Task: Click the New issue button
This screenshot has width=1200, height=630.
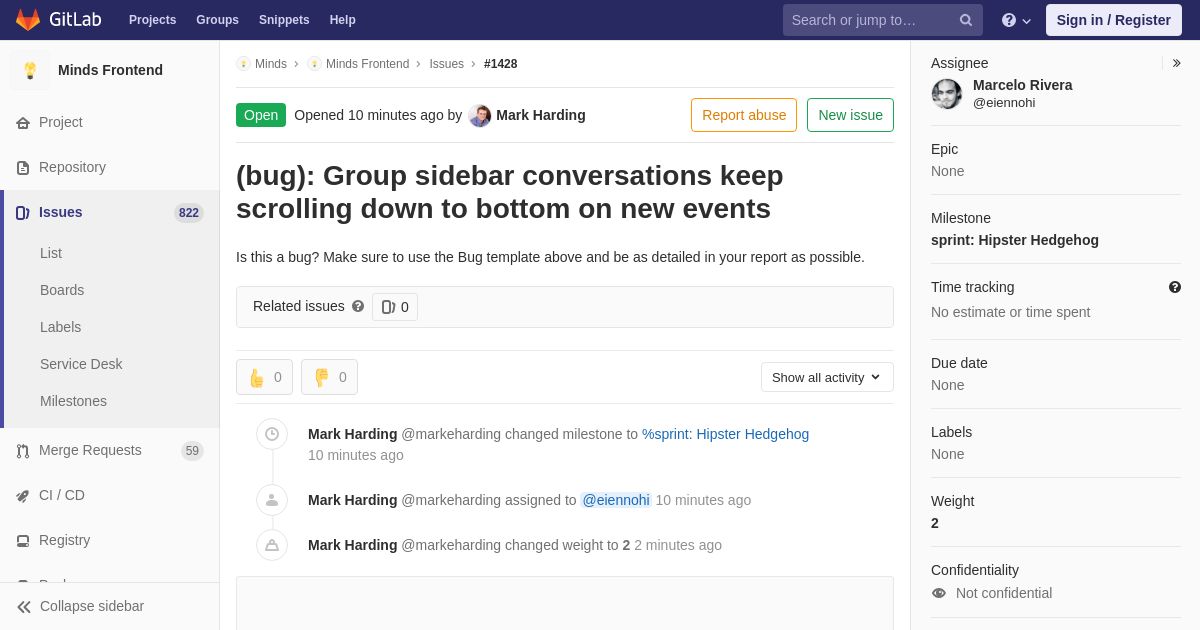Action: 850,115
